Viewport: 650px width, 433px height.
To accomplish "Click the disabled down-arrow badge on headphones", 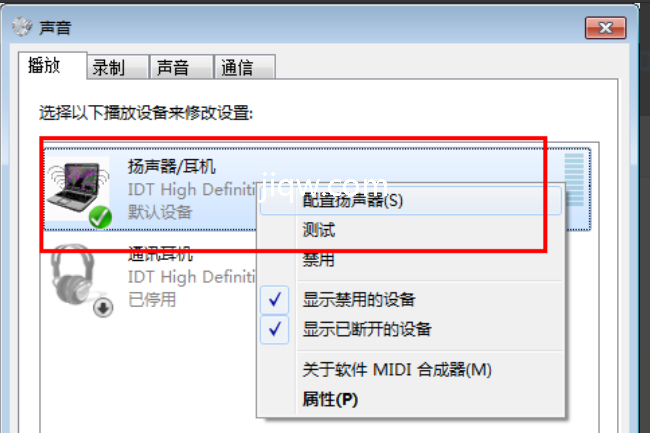I will (x=103, y=307).
